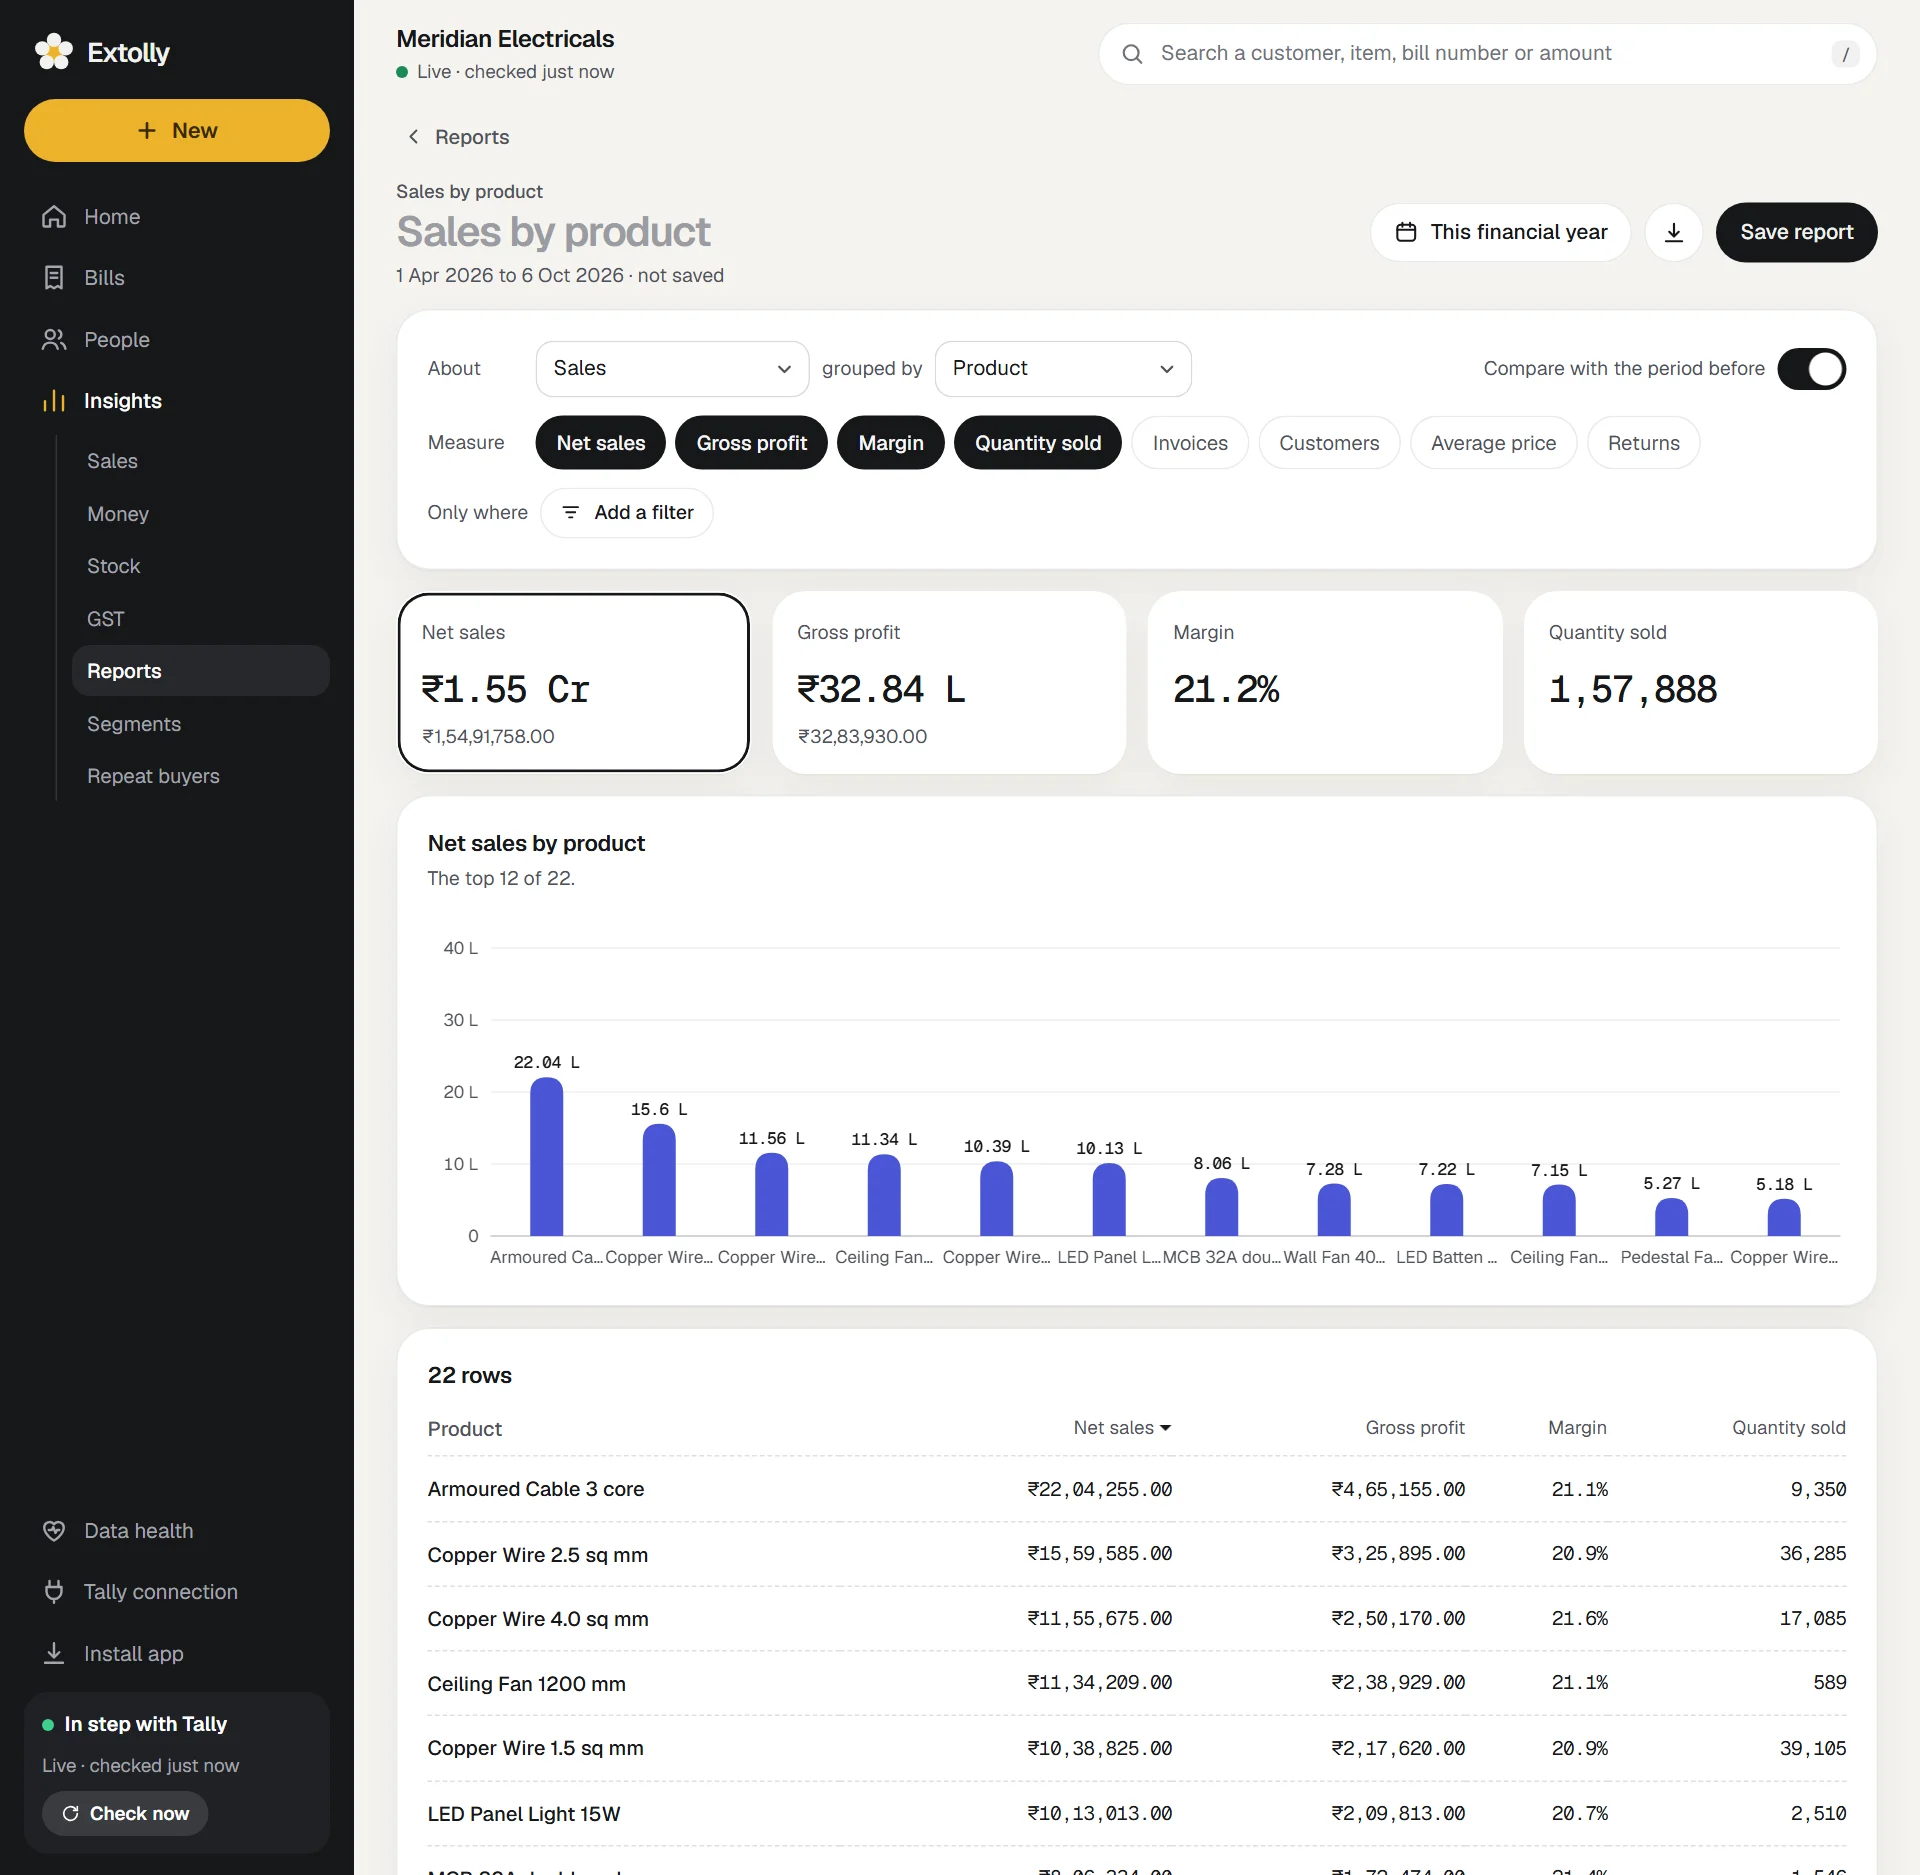Open Segments in the sidebar
This screenshot has height=1875, width=1920.
pos(201,724)
